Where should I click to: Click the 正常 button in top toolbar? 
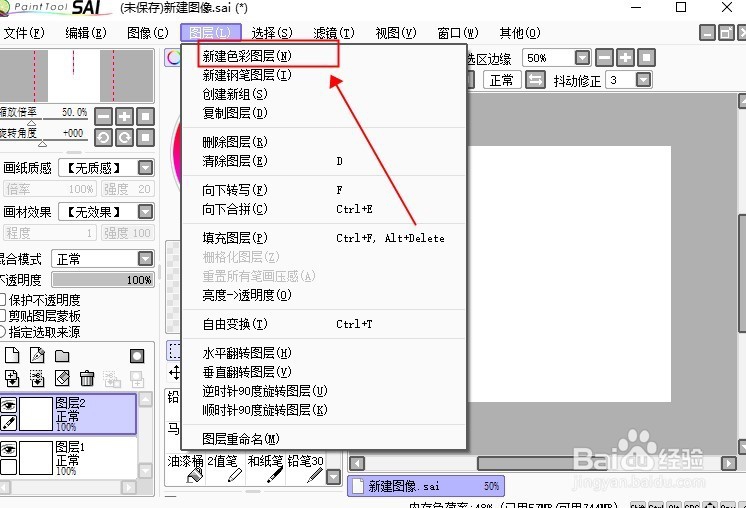coord(502,80)
